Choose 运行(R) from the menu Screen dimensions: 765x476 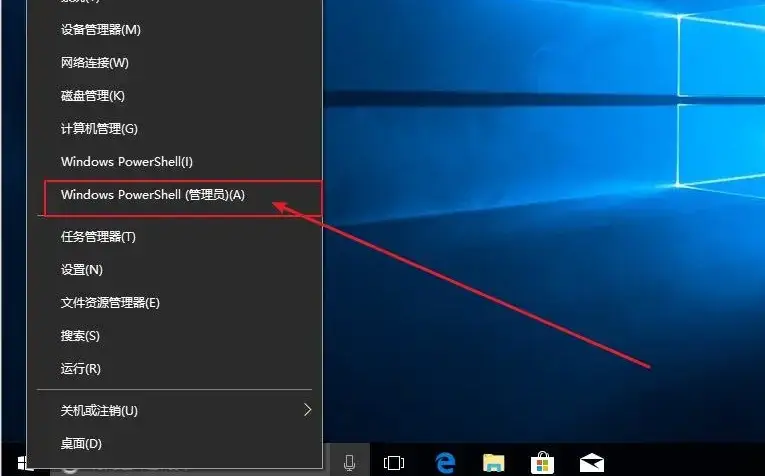coord(80,369)
